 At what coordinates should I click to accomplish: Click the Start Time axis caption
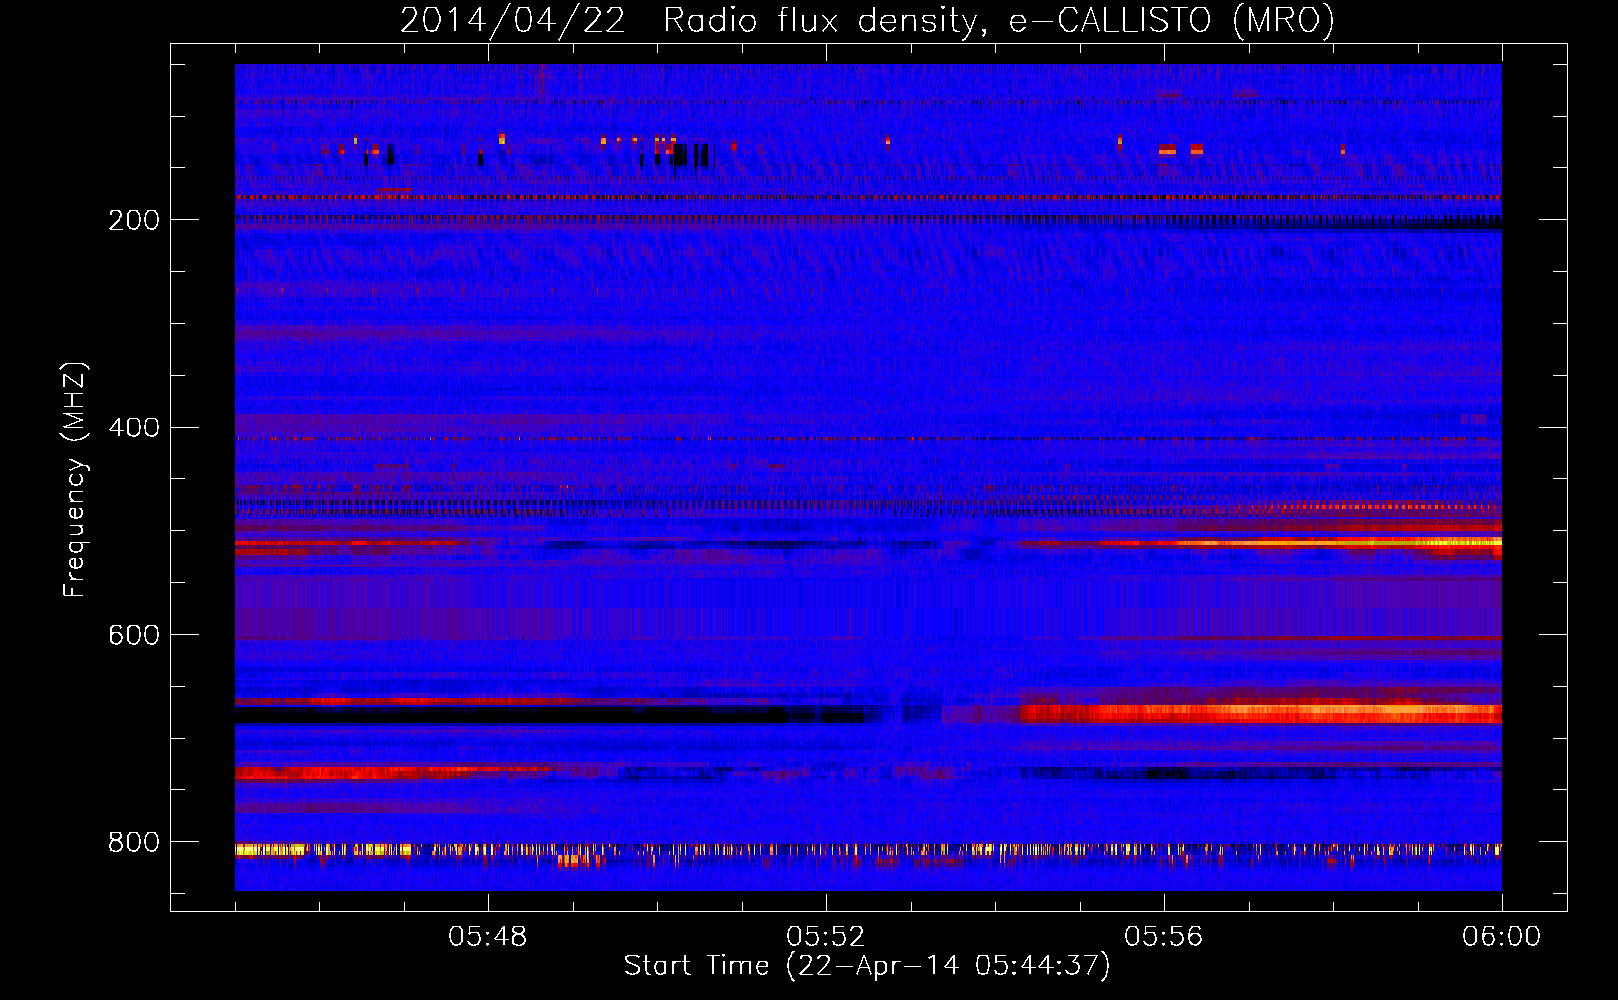[x=867, y=966]
